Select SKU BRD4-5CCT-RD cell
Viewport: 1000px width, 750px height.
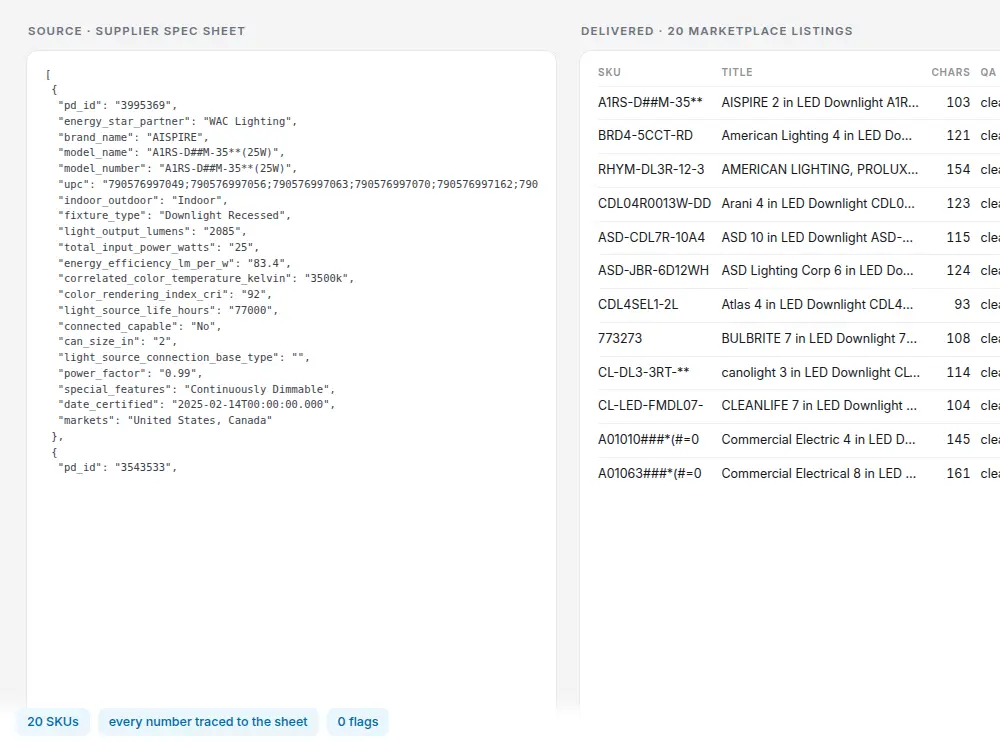click(x=645, y=135)
